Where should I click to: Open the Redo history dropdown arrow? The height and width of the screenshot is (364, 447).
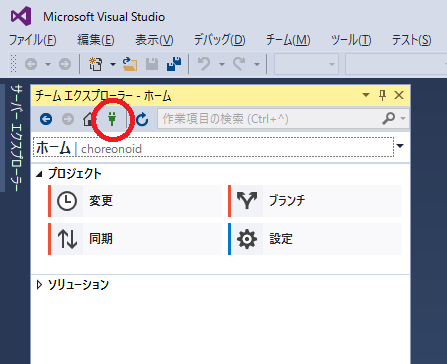257,64
